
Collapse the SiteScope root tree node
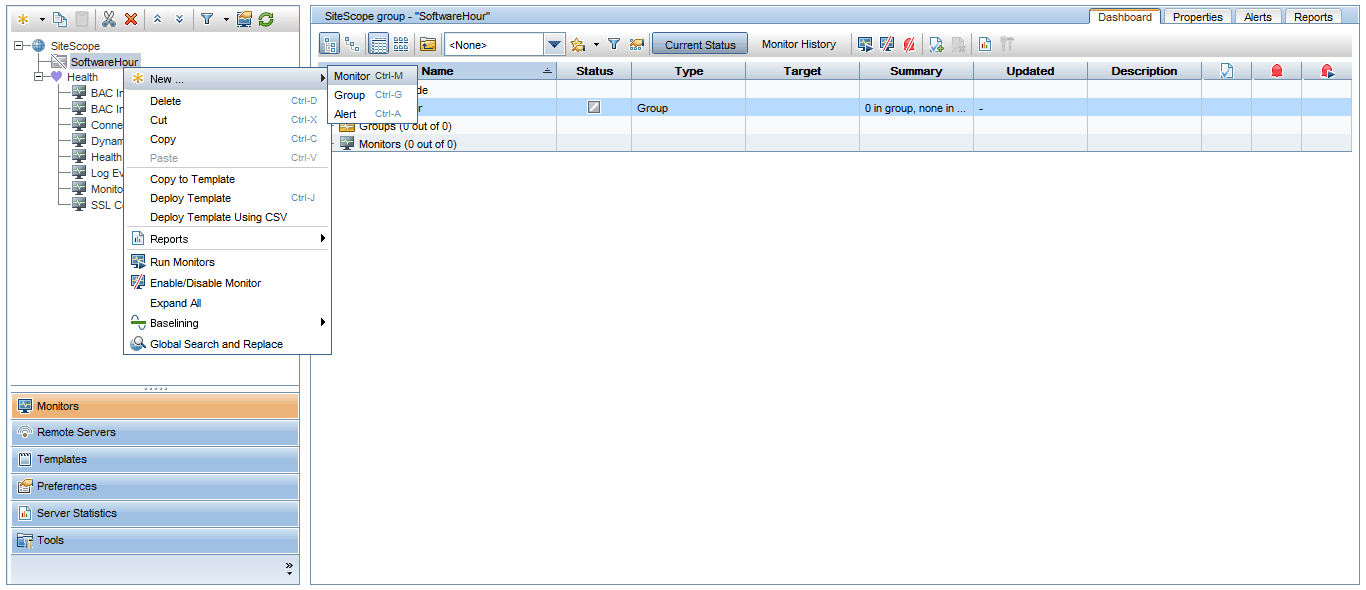pyautogui.click(x=19, y=46)
